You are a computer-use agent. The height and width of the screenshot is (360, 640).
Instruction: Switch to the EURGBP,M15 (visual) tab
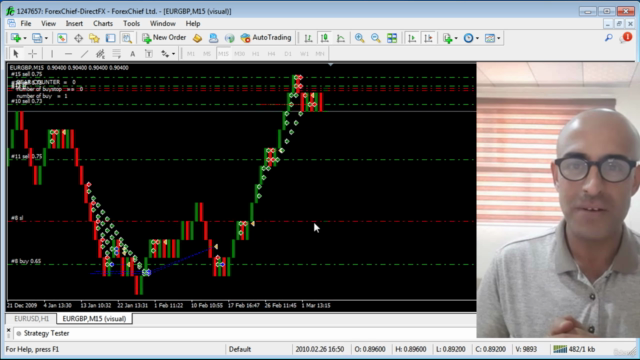[94, 319]
